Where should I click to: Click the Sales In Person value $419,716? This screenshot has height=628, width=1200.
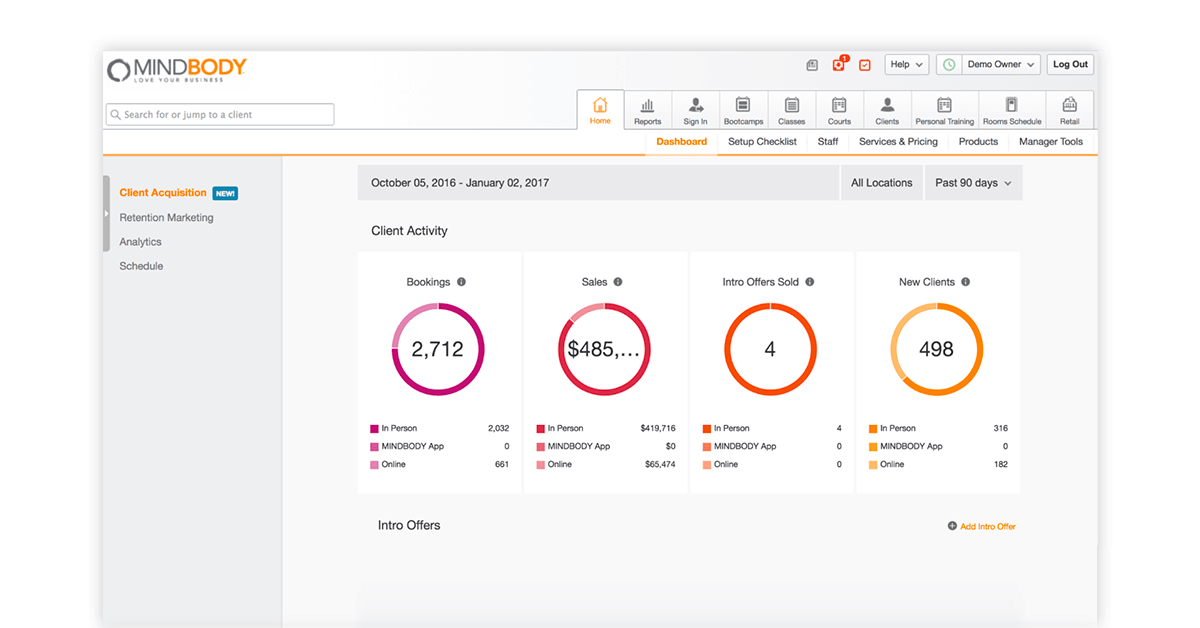click(658, 429)
